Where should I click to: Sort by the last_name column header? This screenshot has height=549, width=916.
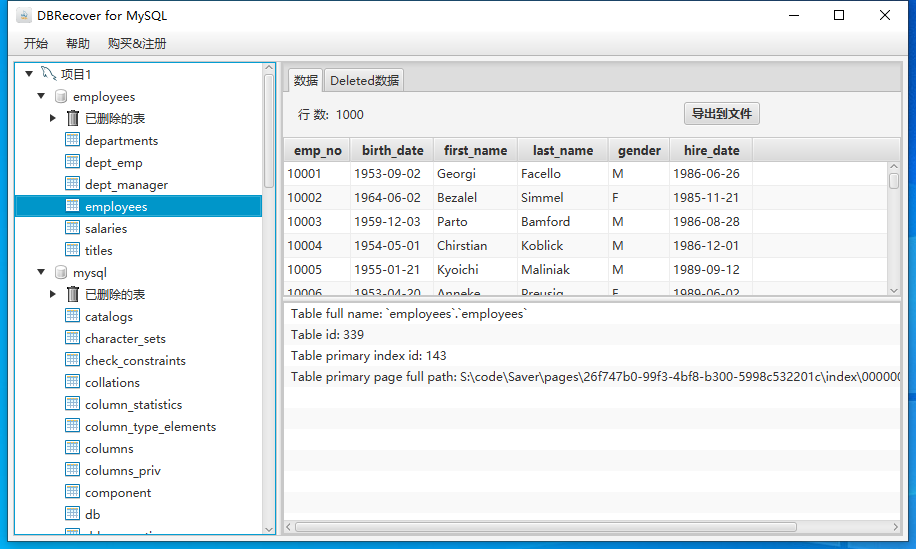[563, 150]
